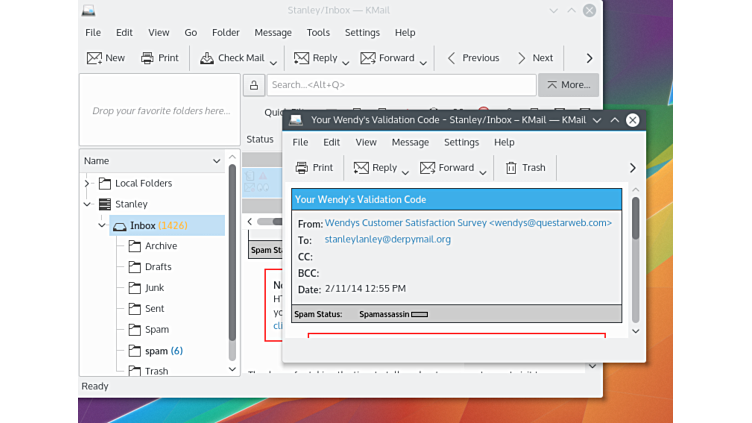Image resolution: width=752 pixels, height=423 pixels.
Task: Click Forward in the message window toolbar
Action: click(447, 168)
